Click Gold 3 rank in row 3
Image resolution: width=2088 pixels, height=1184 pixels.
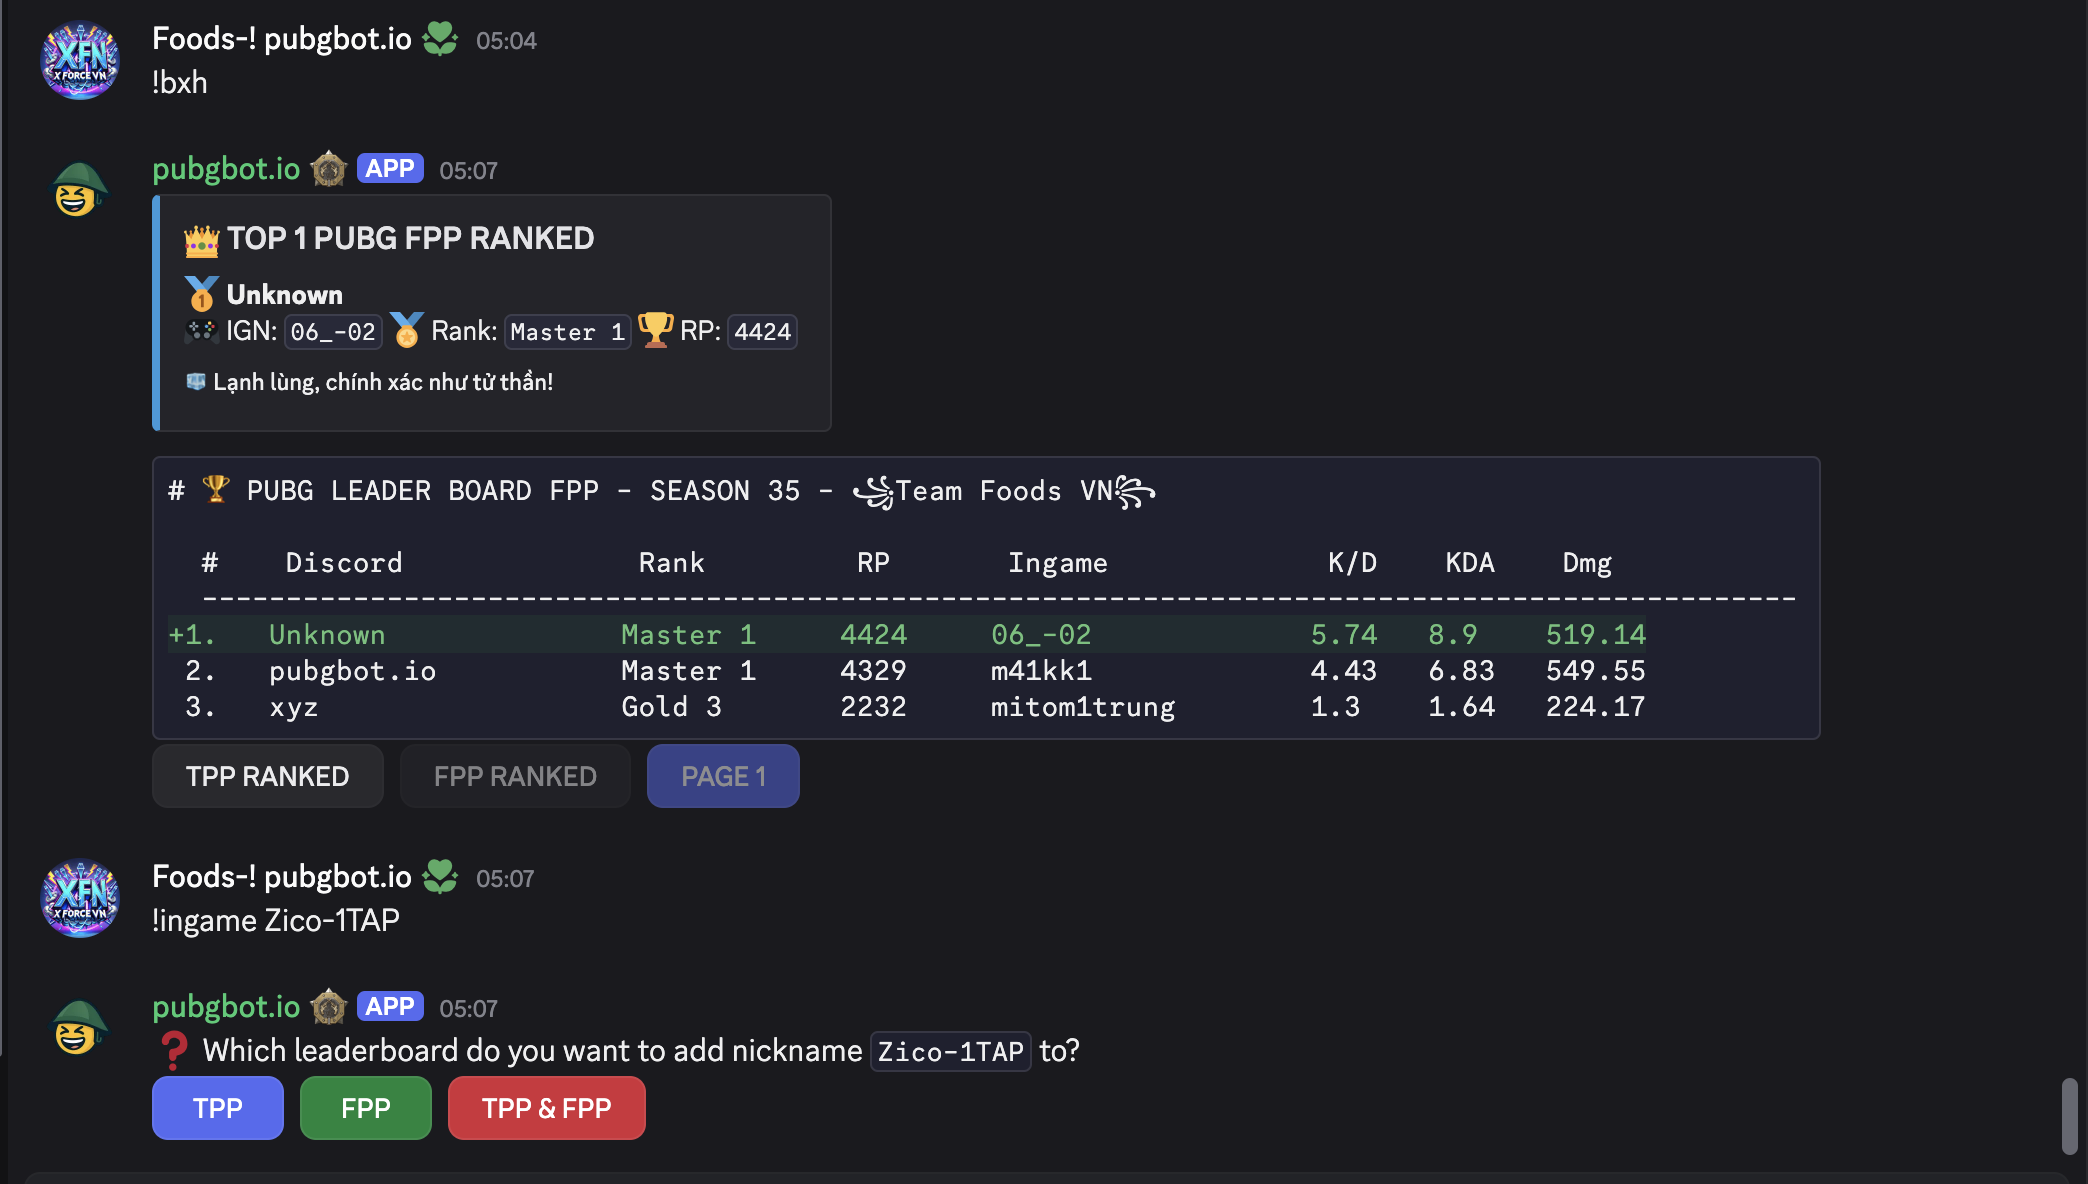pos(671,707)
